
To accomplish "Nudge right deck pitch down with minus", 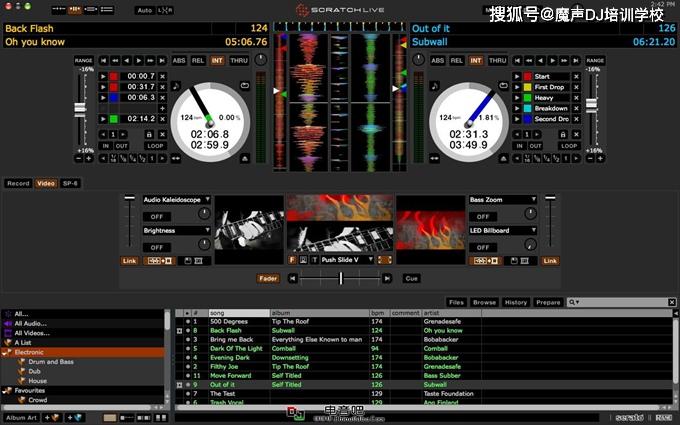I will pyautogui.click(x=590, y=159).
